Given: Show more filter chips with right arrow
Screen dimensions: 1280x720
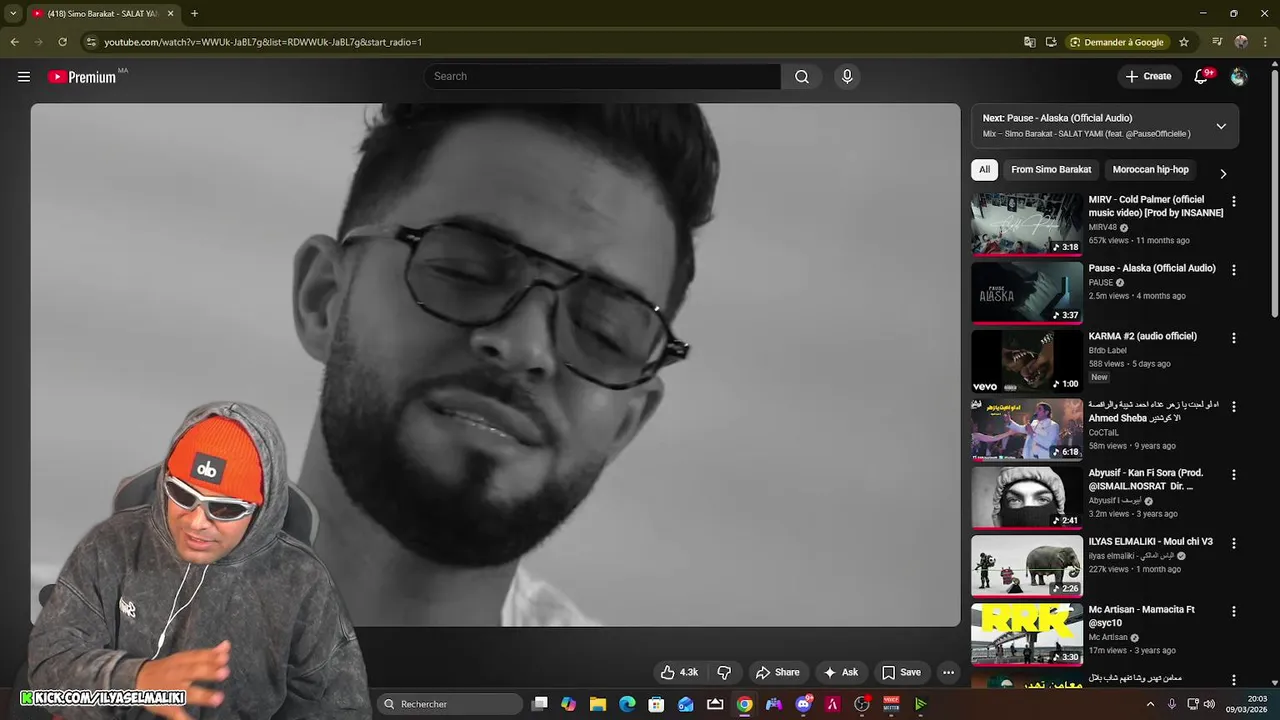Looking at the screenshot, I should point(1222,173).
